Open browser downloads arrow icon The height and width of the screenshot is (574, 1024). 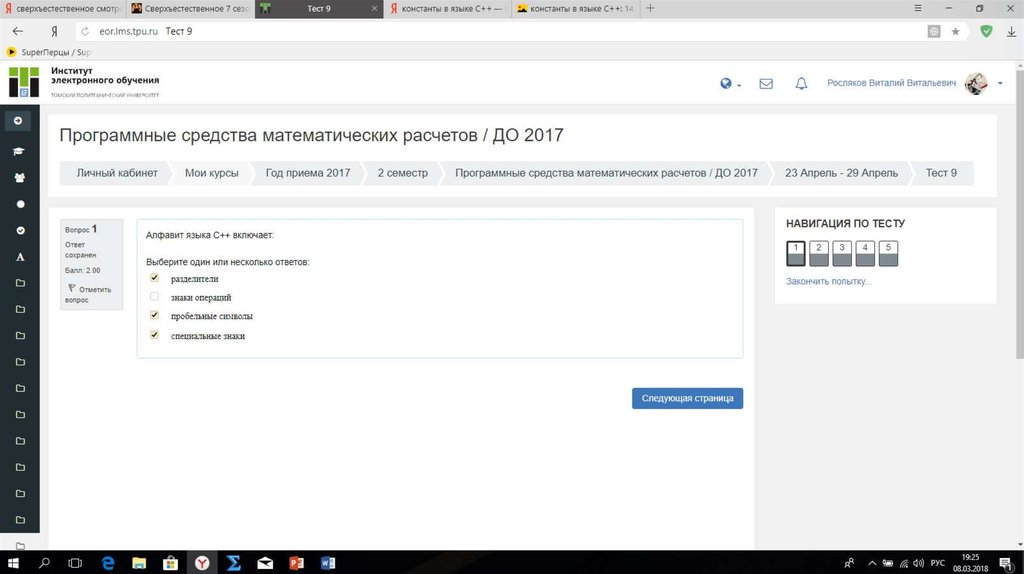[x=1011, y=31]
